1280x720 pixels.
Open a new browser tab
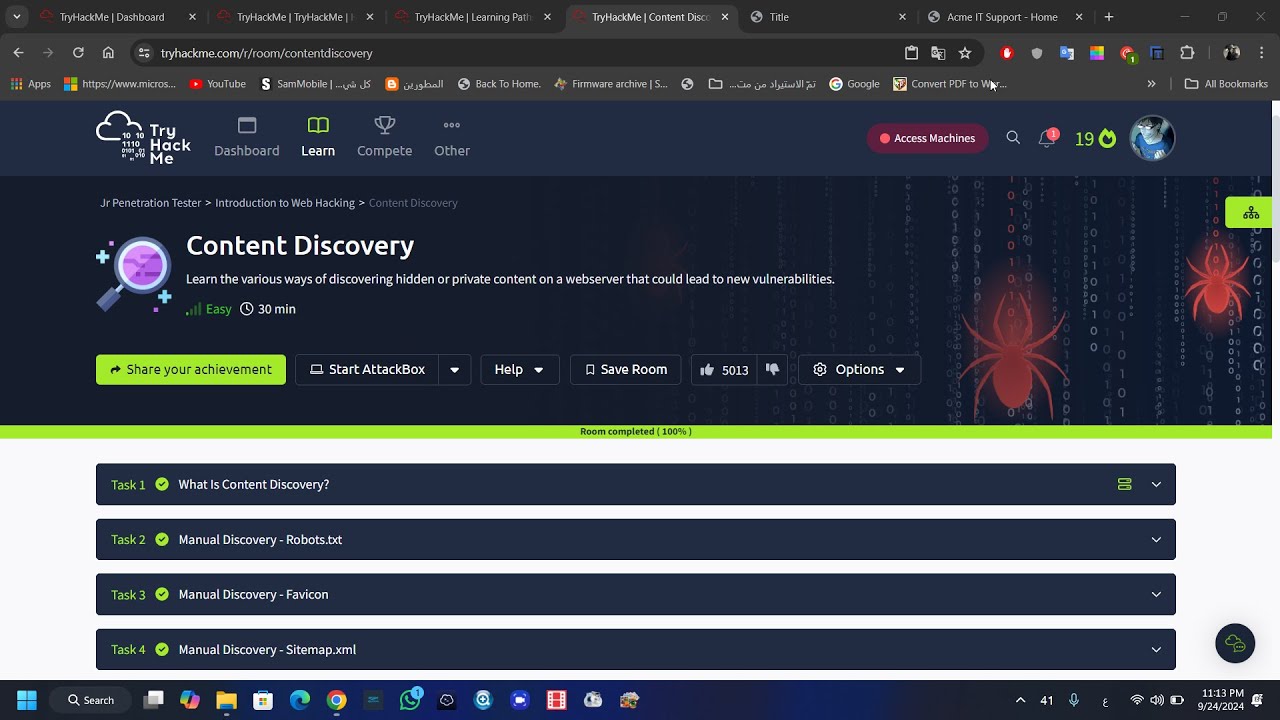(1109, 17)
